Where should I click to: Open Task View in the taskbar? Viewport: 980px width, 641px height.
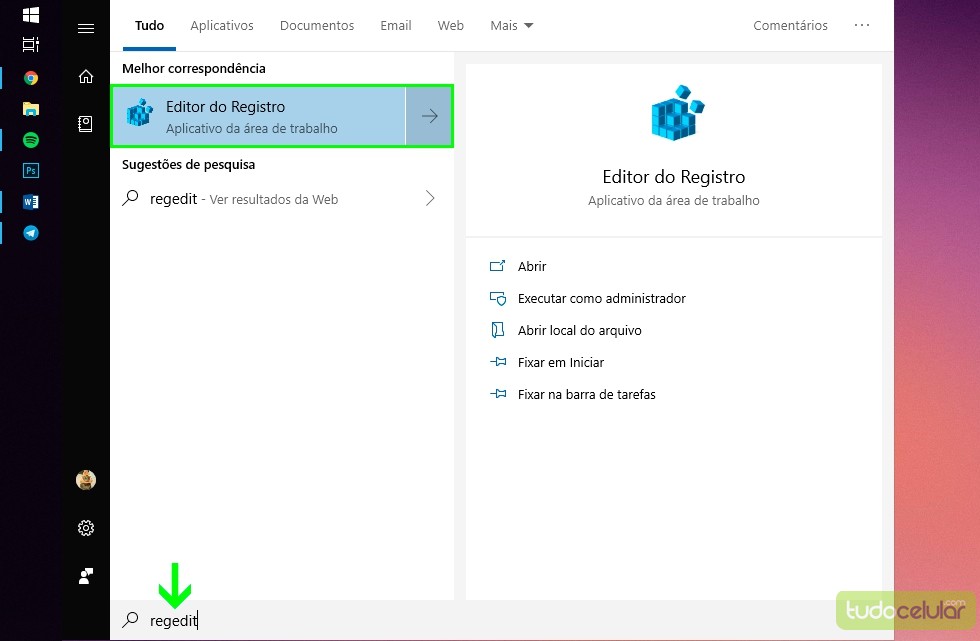31,45
